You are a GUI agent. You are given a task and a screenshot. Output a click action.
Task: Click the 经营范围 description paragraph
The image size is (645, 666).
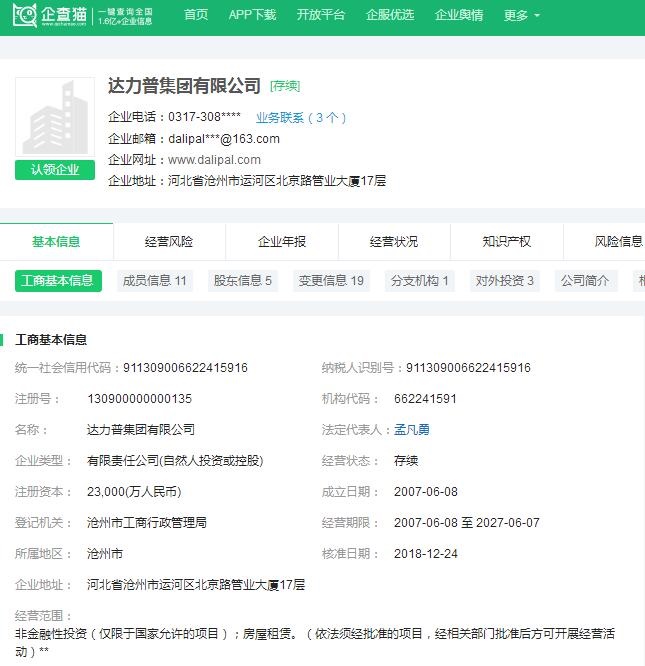pyautogui.click(x=315, y=642)
